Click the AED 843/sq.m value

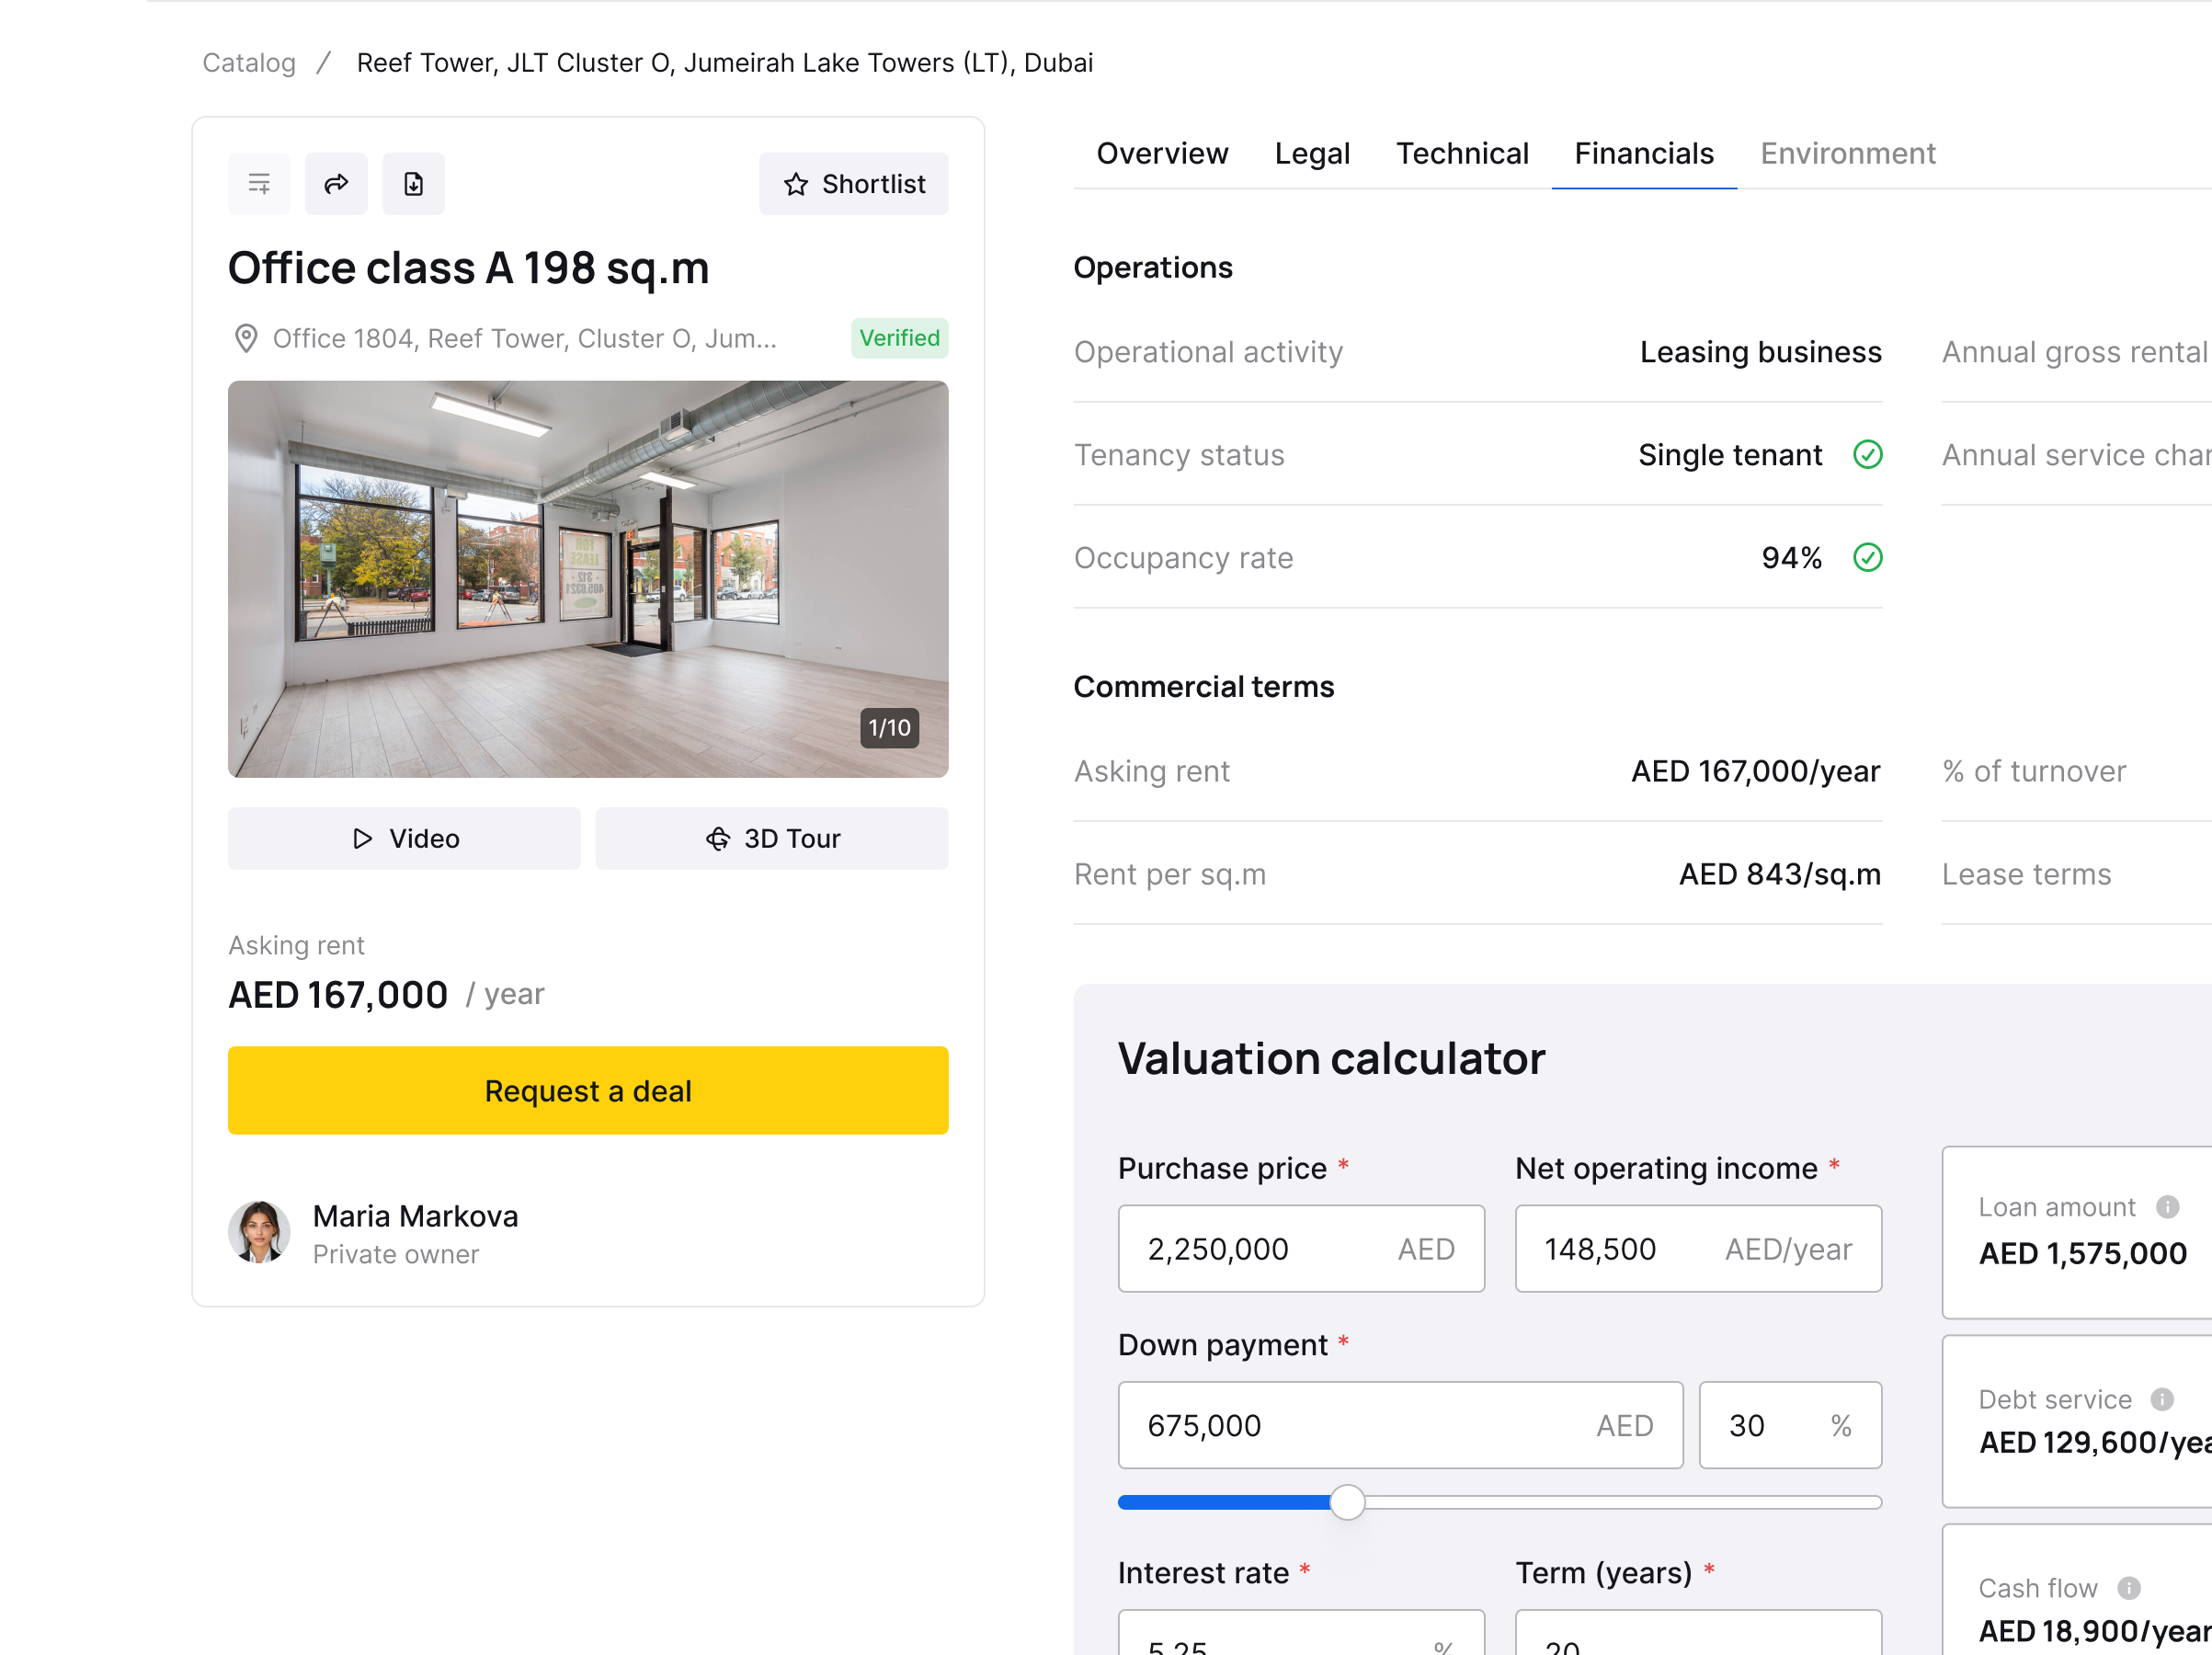click(x=1780, y=875)
